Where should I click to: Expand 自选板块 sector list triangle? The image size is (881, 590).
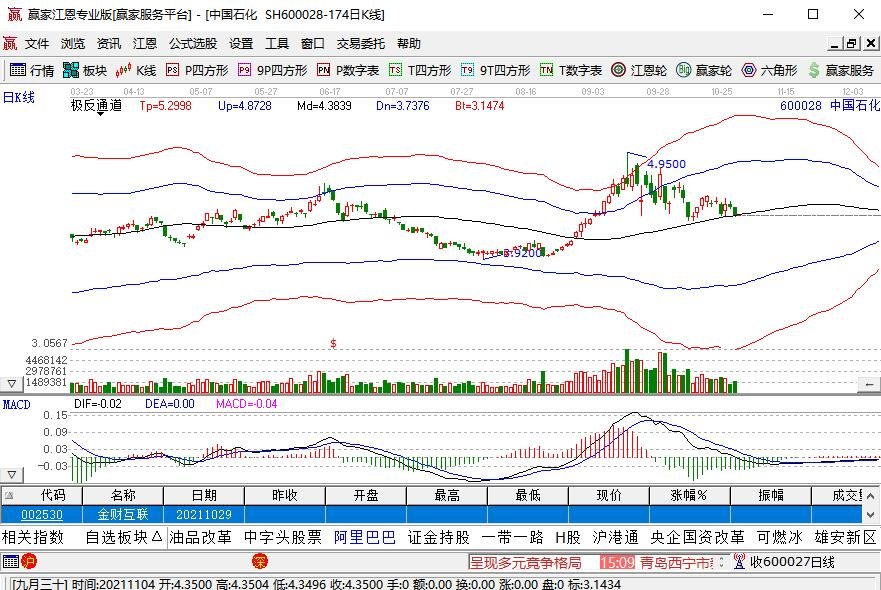(x=157, y=537)
